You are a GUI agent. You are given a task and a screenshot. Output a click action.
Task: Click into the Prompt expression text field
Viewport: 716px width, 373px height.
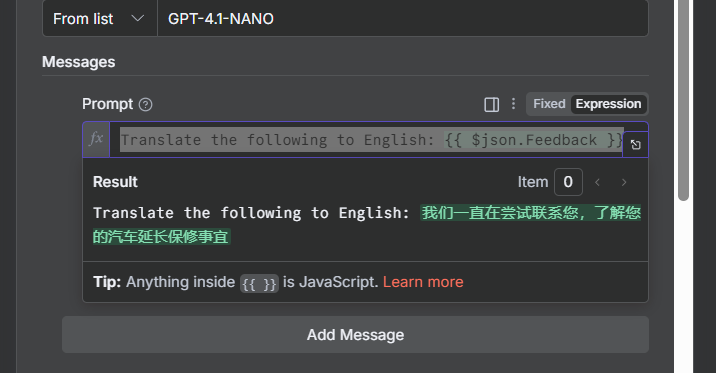(x=366, y=140)
